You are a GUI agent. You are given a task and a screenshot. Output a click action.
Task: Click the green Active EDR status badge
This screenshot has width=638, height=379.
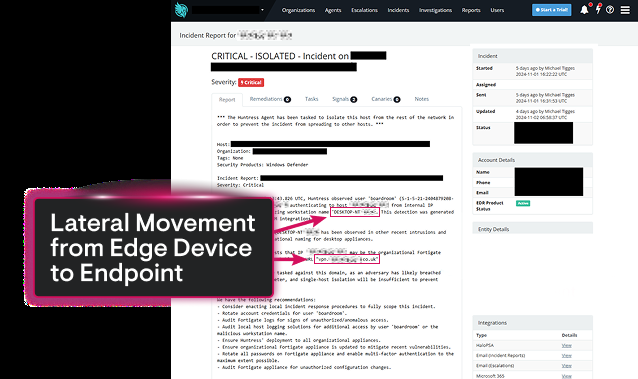(x=523, y=203)
